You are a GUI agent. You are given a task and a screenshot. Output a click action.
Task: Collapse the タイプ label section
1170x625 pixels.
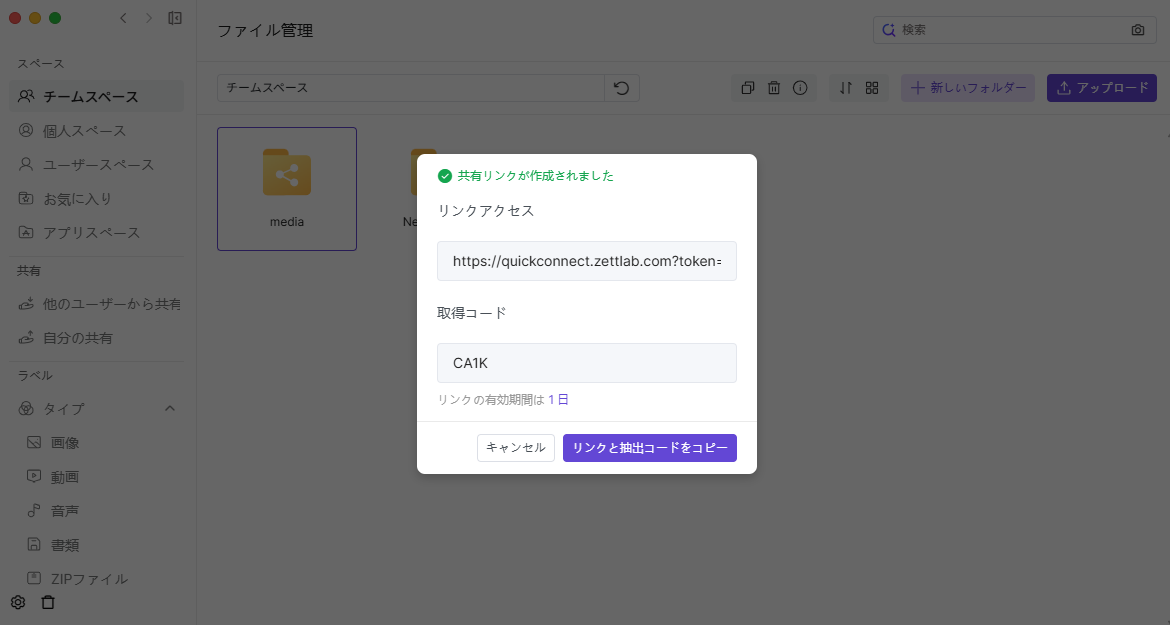[170, 408]
